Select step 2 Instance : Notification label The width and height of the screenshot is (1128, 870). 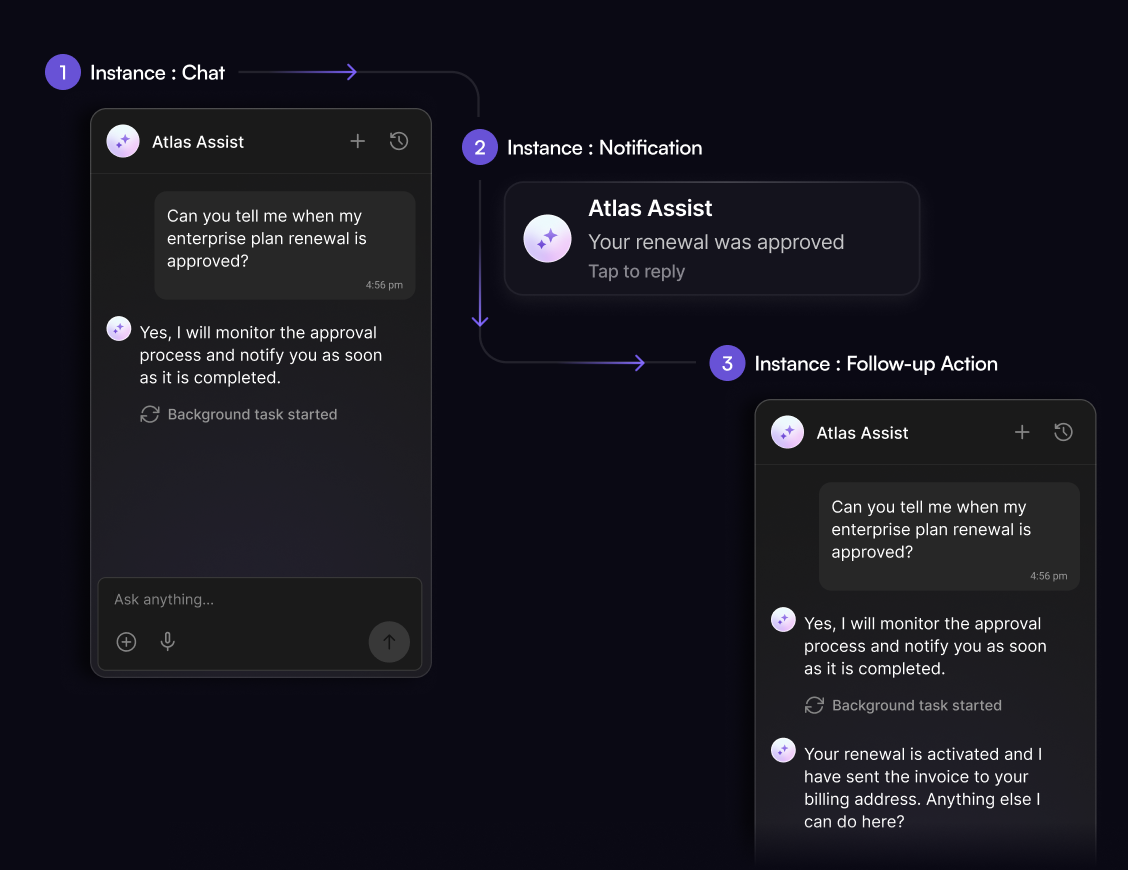point(604,148)
